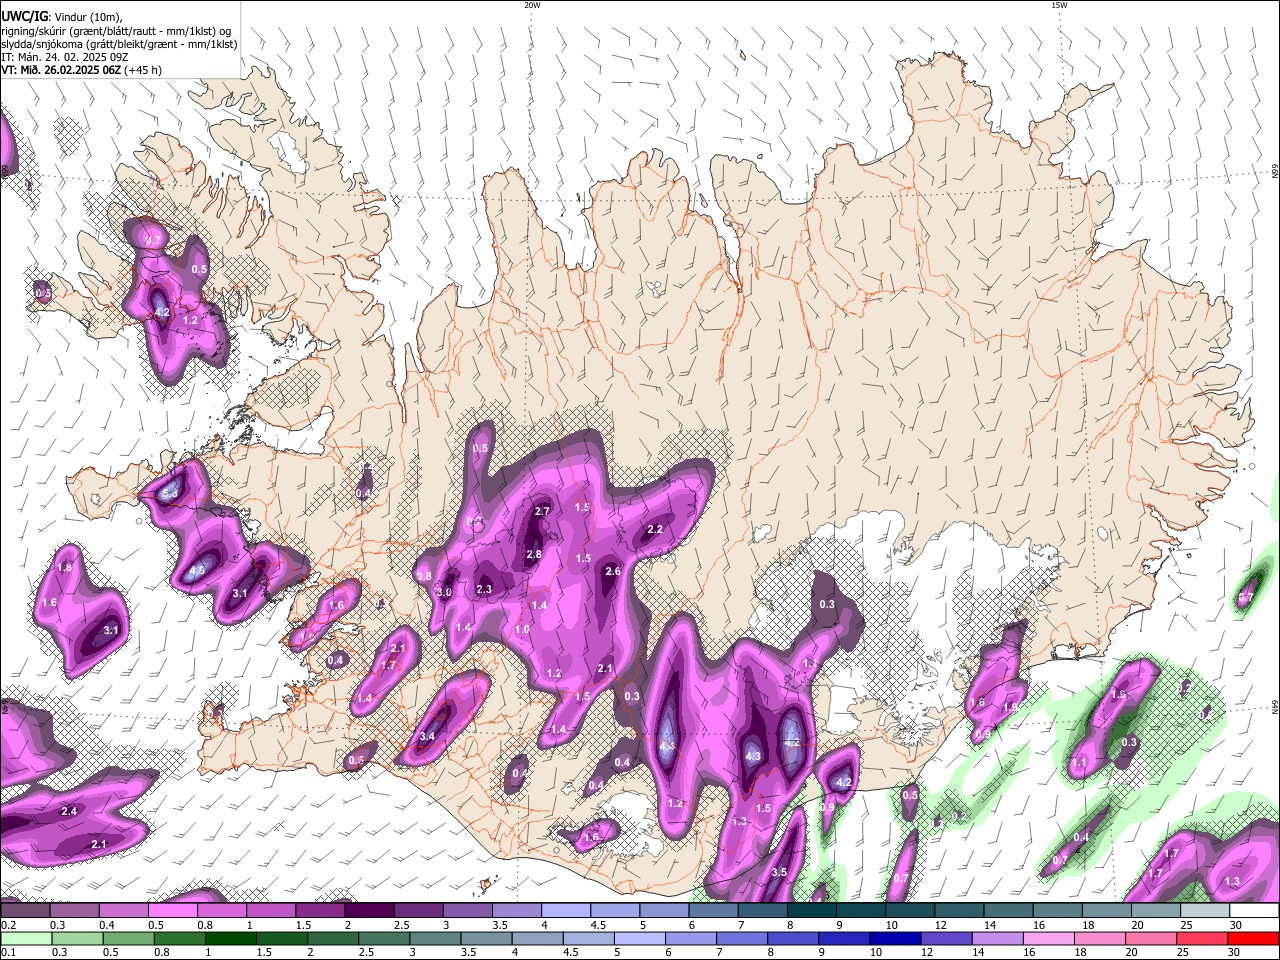Screen dimensions: 1280x960
Task: Click the 'slydda/snjókoma' legend description line
Action: tap(119, 43)
